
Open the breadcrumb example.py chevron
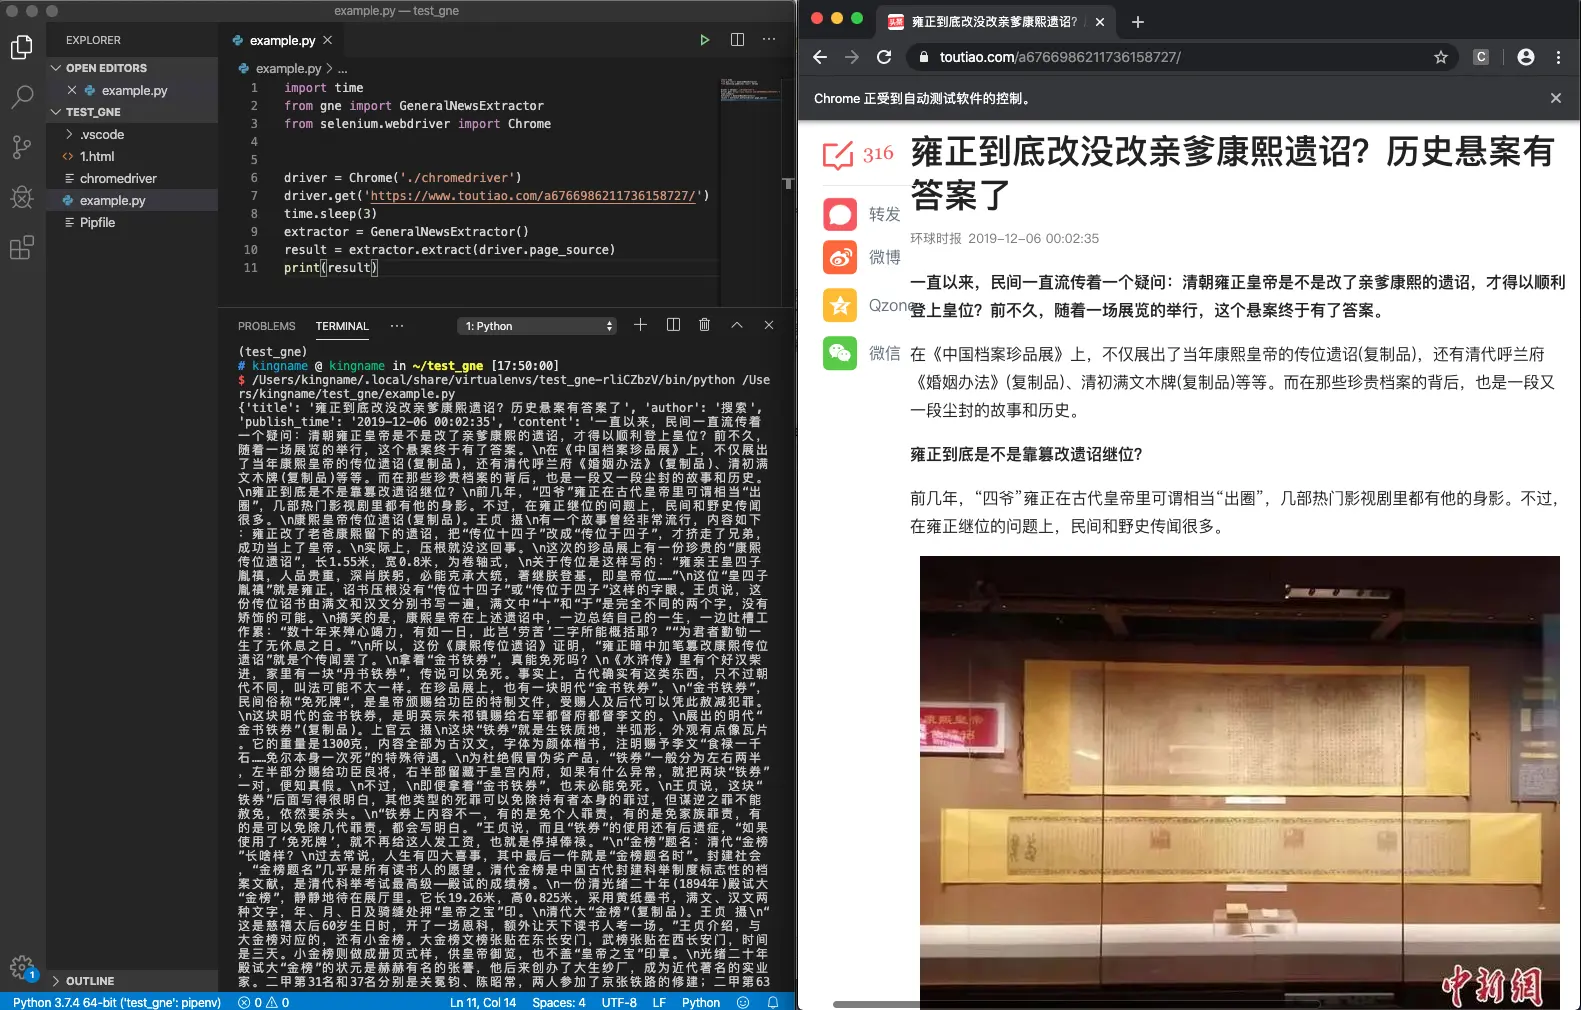pos(329,68)
